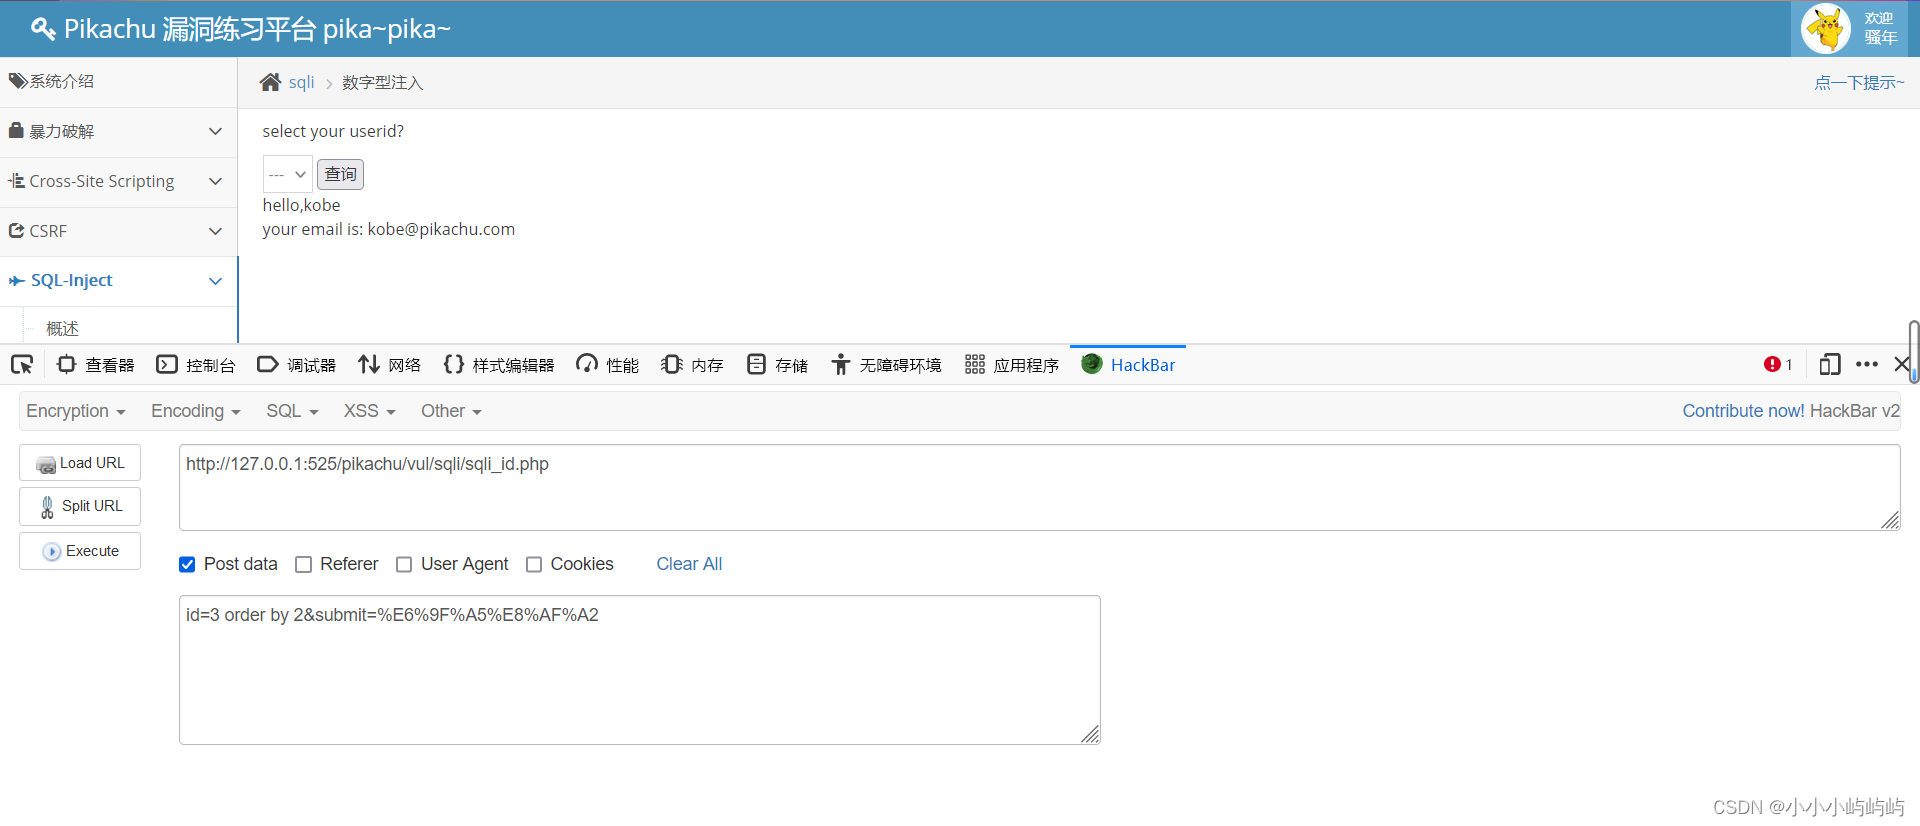Select the HackBar devtools tab
This screenshot has width=1920, height=826.
point(1128,365)
